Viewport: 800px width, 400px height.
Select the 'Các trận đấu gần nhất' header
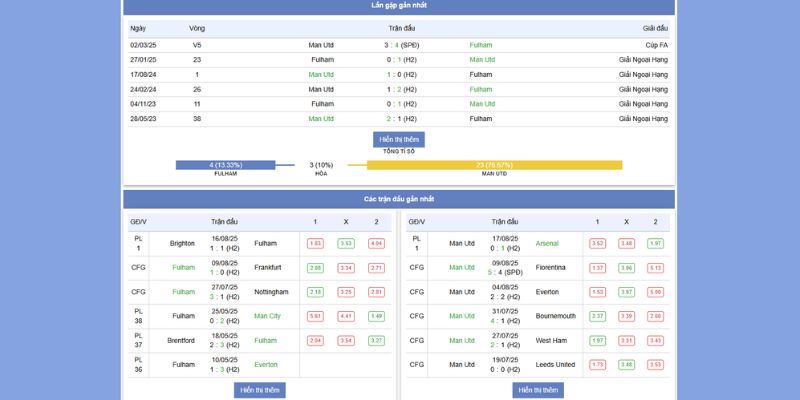point(399,199)
